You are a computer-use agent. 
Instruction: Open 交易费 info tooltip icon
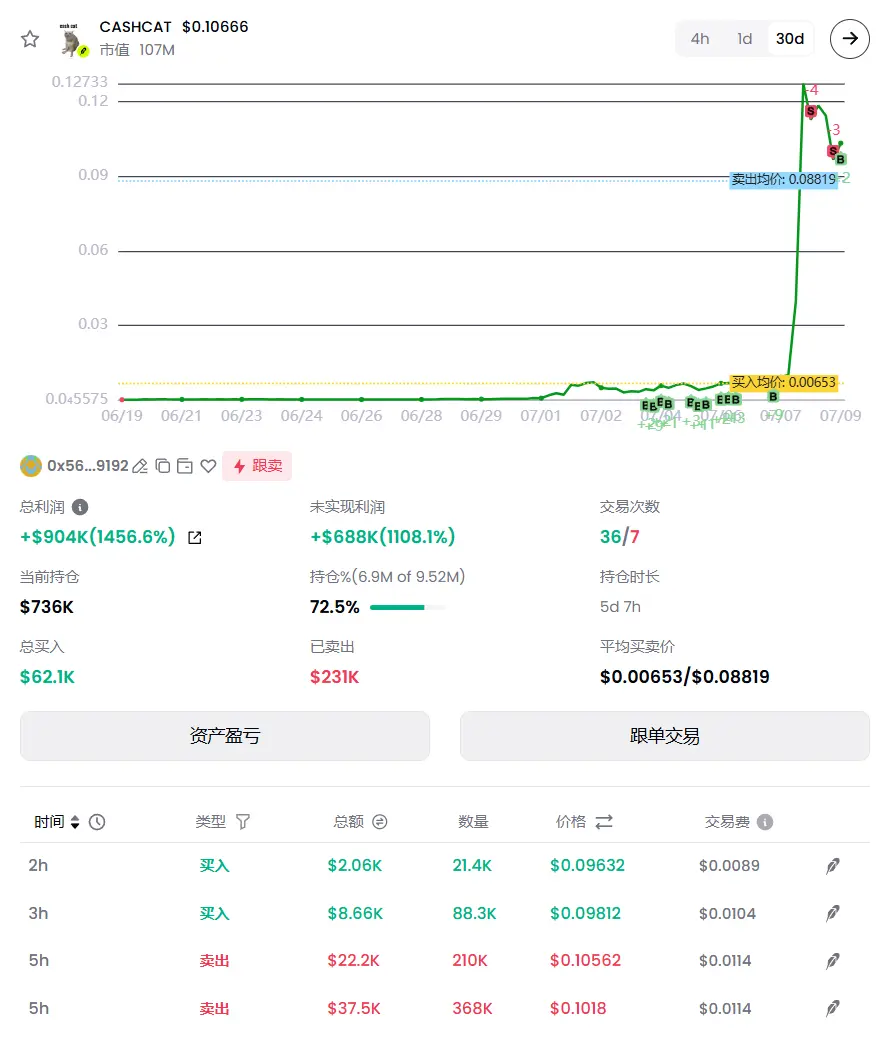(765, 822)
